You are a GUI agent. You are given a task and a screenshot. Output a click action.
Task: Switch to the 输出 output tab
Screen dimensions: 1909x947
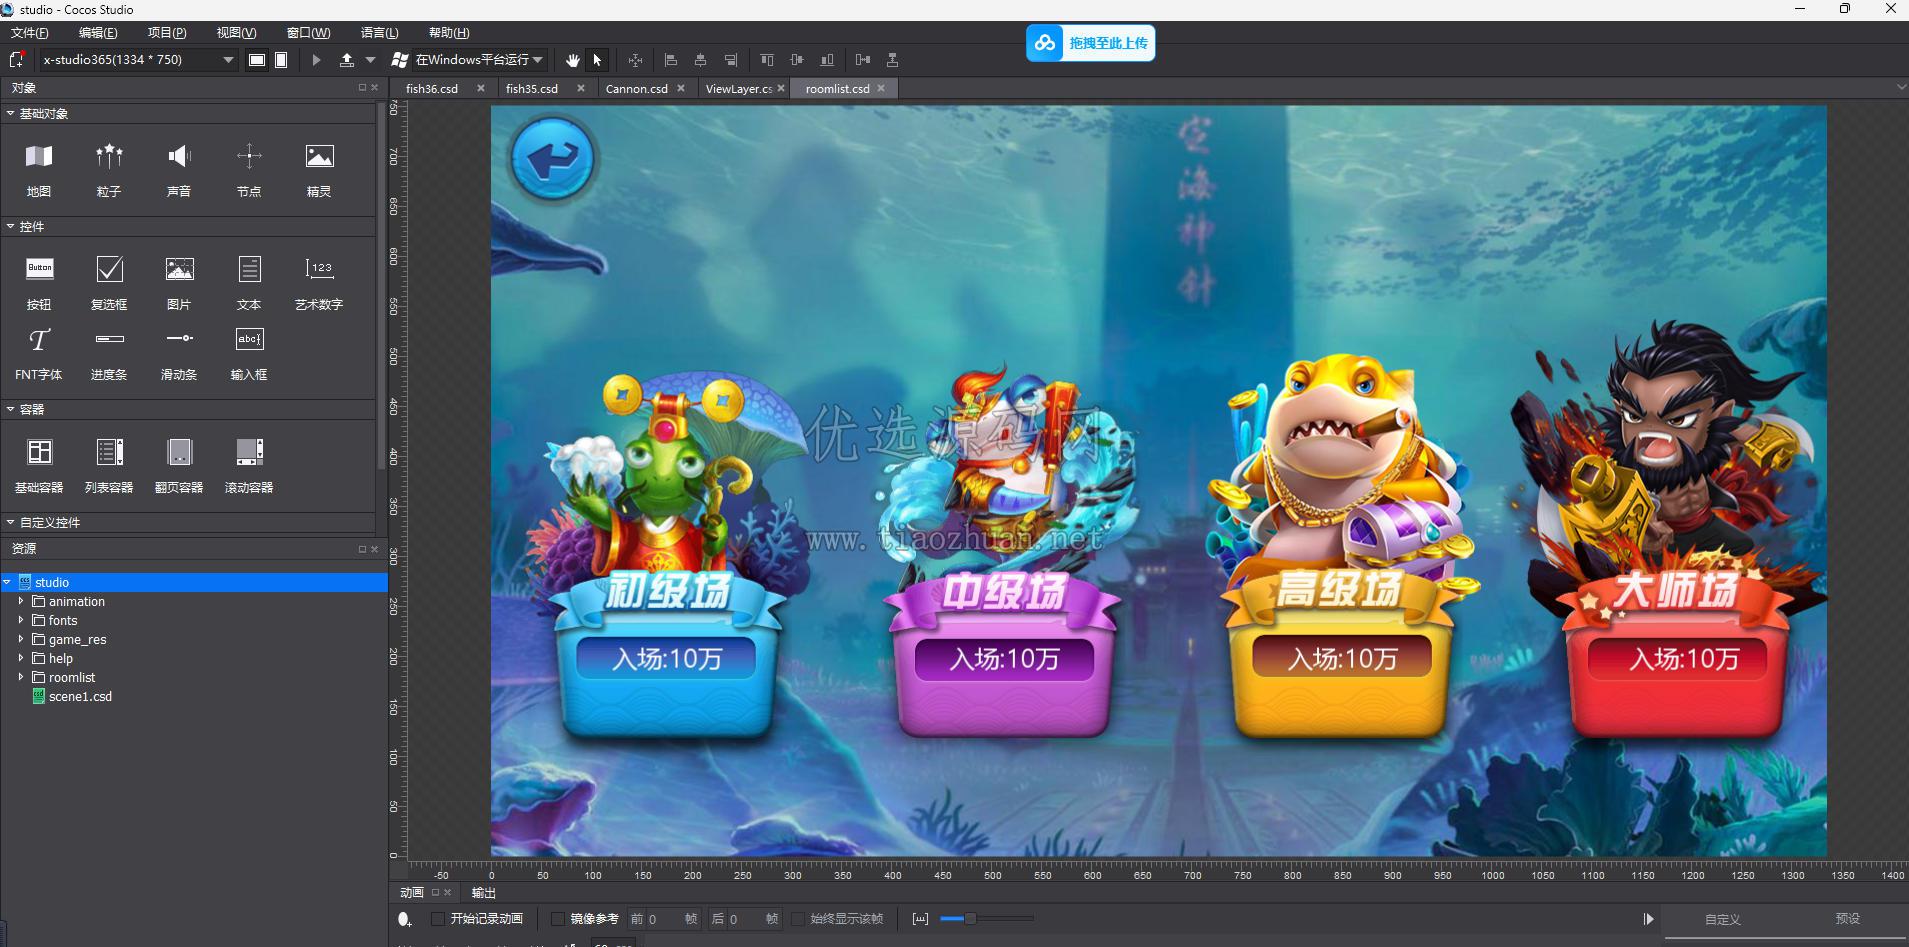(484, 893)
